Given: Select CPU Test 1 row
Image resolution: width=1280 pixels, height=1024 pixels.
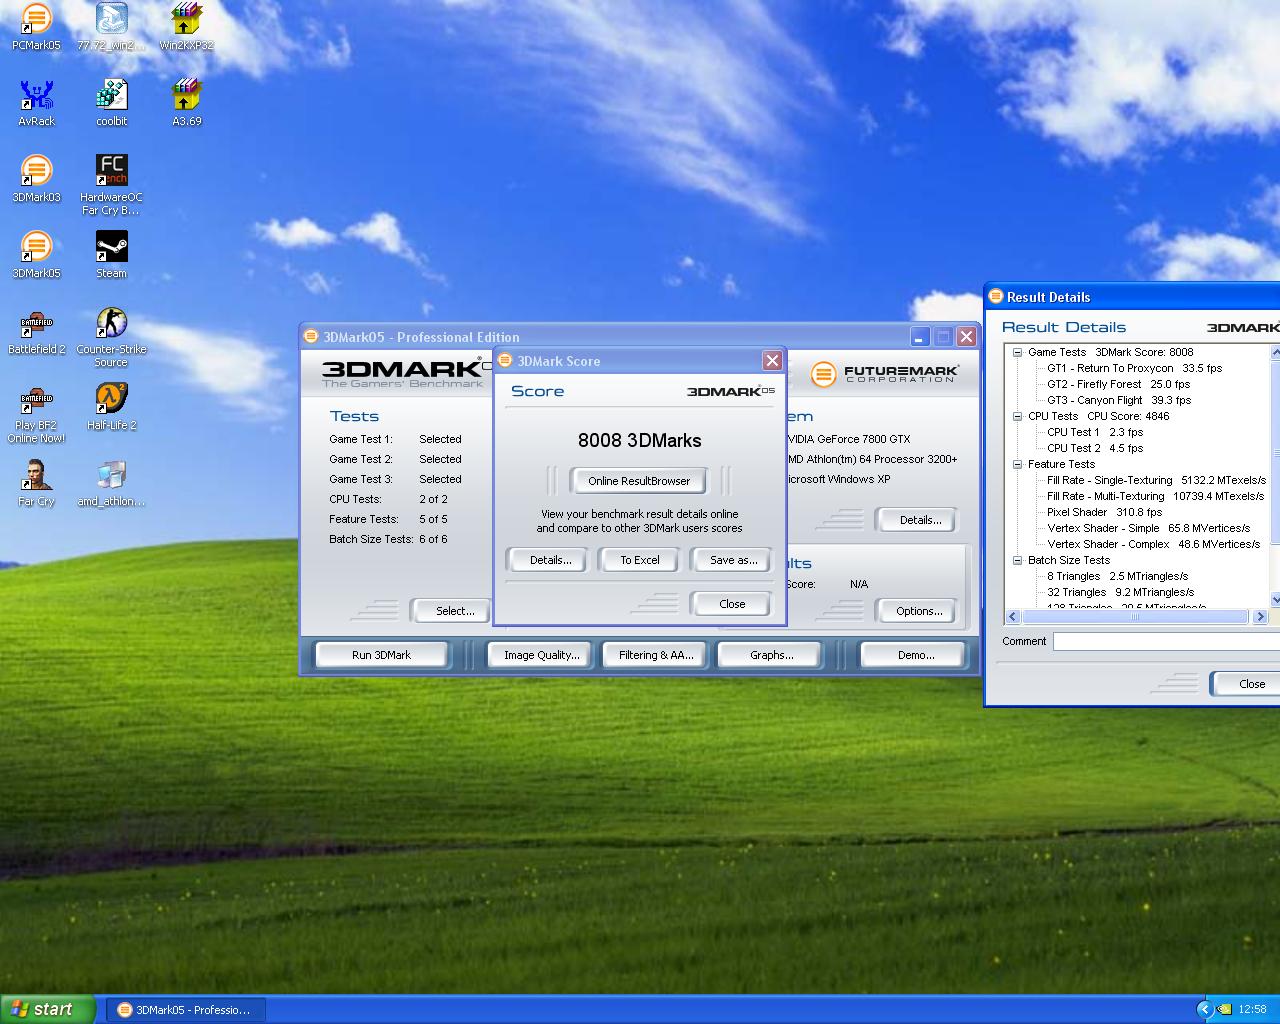Looking at the screenshot, I should point(1095,432).
